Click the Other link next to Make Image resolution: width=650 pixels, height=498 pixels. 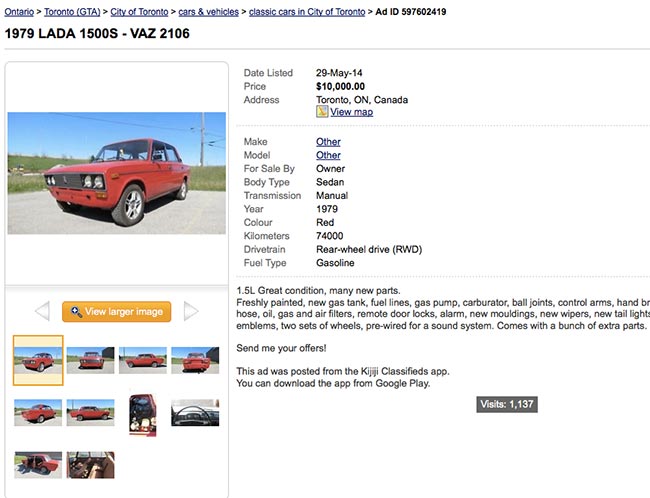(328, 142)
